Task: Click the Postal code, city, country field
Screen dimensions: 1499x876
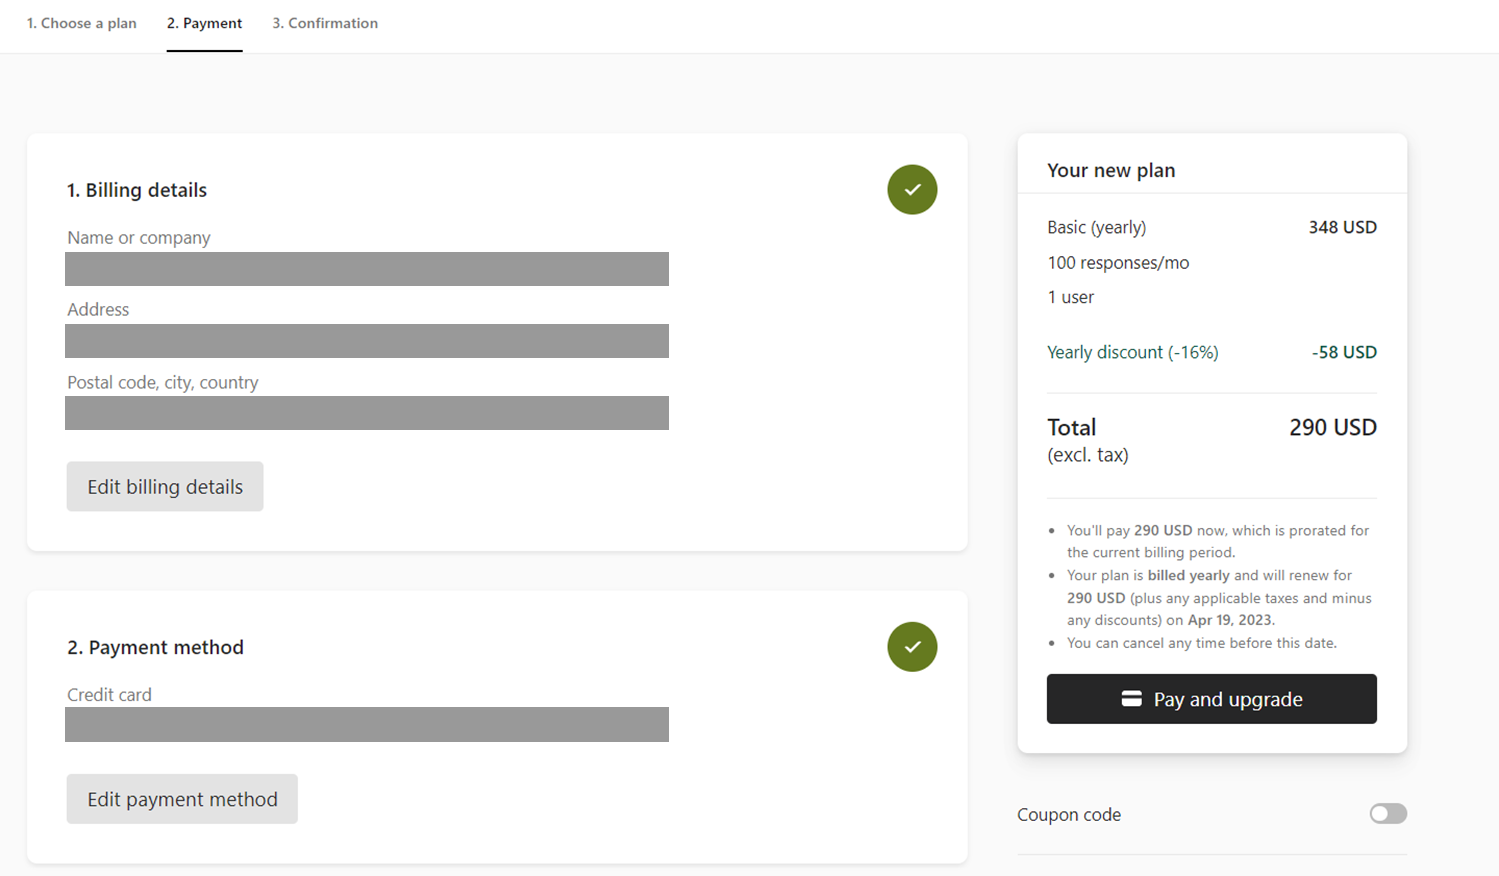Action: coord(367,413)
